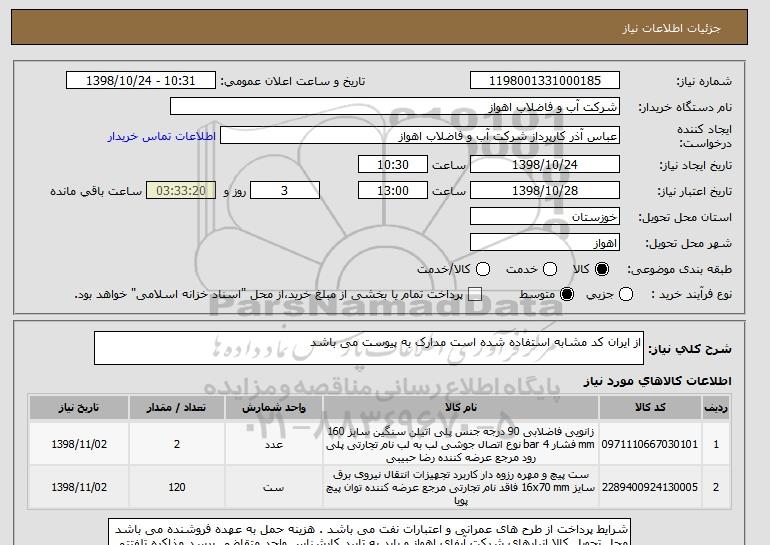The height and width of the screenshot is (545, 770).
Task: Click the ردیف column header
Action: pos(716,408)
